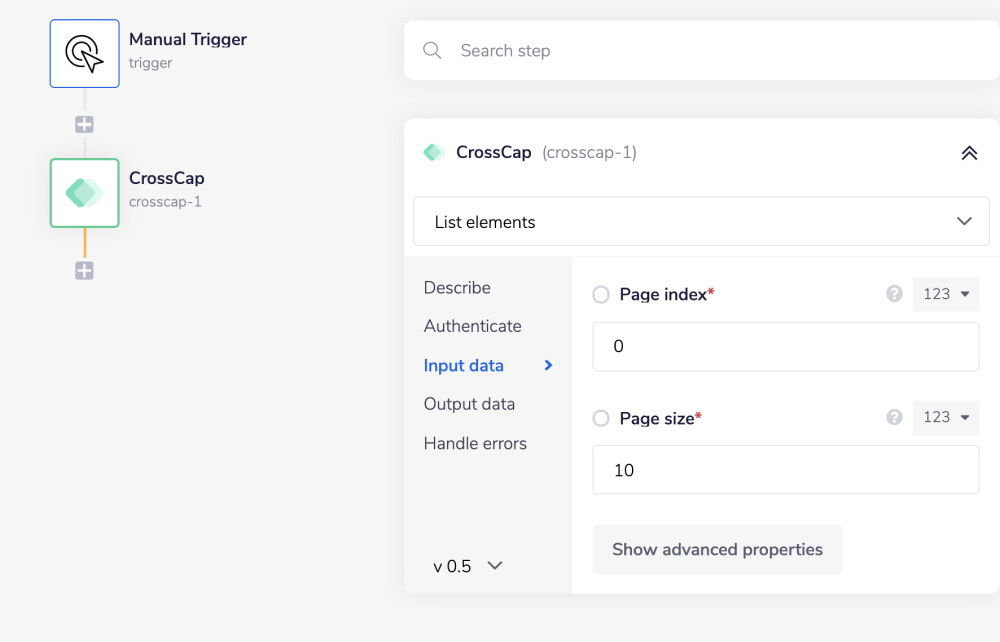Go to the Authenticate section
This screenshot has width=1000, height=642.
click(x=472, y=326)
